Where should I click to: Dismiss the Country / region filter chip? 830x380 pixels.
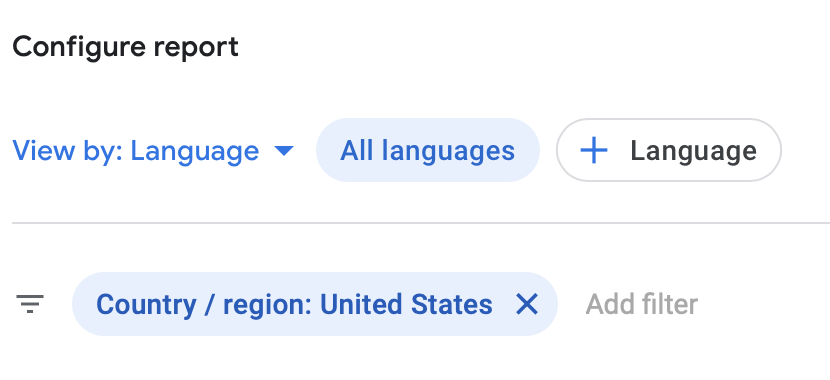click(527, 304)
